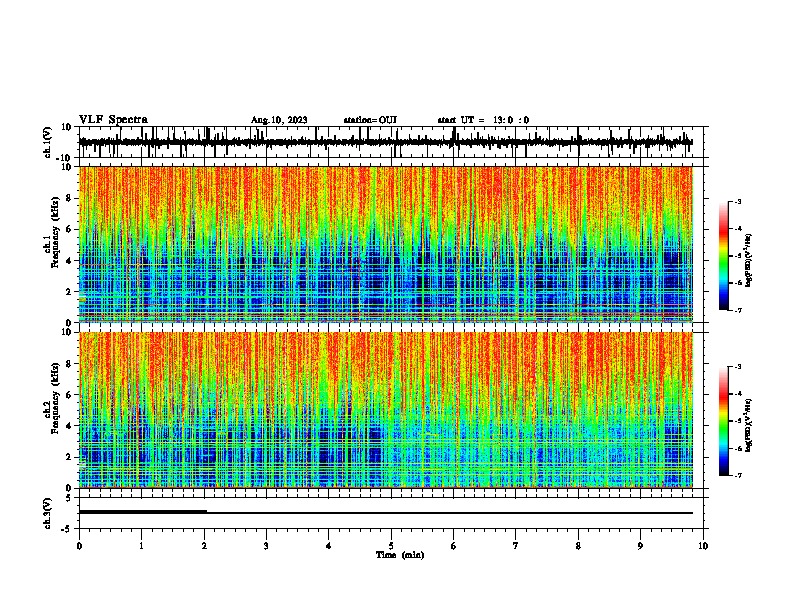This screenshot has height=612, width=792.
Task: Click the "7" tick on the time axis
Action: coord(516,546)
